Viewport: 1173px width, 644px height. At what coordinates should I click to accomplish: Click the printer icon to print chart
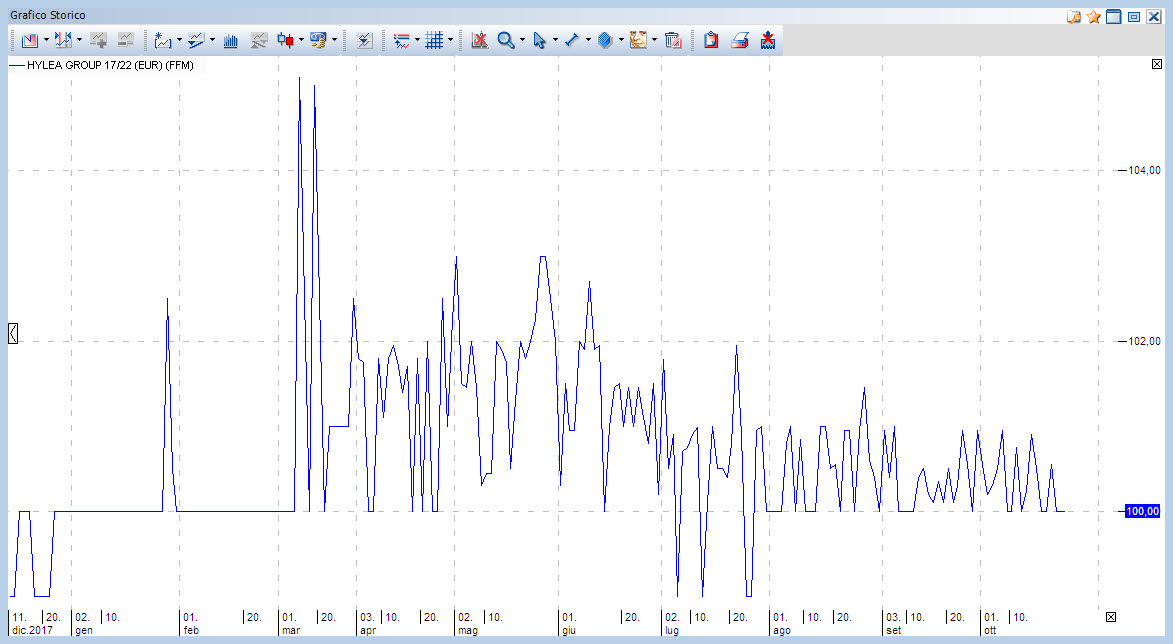(x=740, y=41)
